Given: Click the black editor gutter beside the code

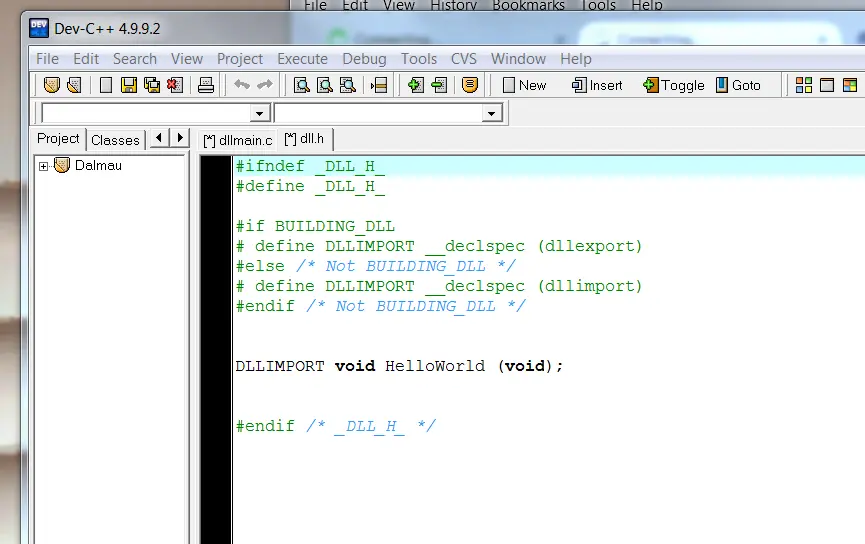Looking at the screenshot, I should (x=216, y=350).
